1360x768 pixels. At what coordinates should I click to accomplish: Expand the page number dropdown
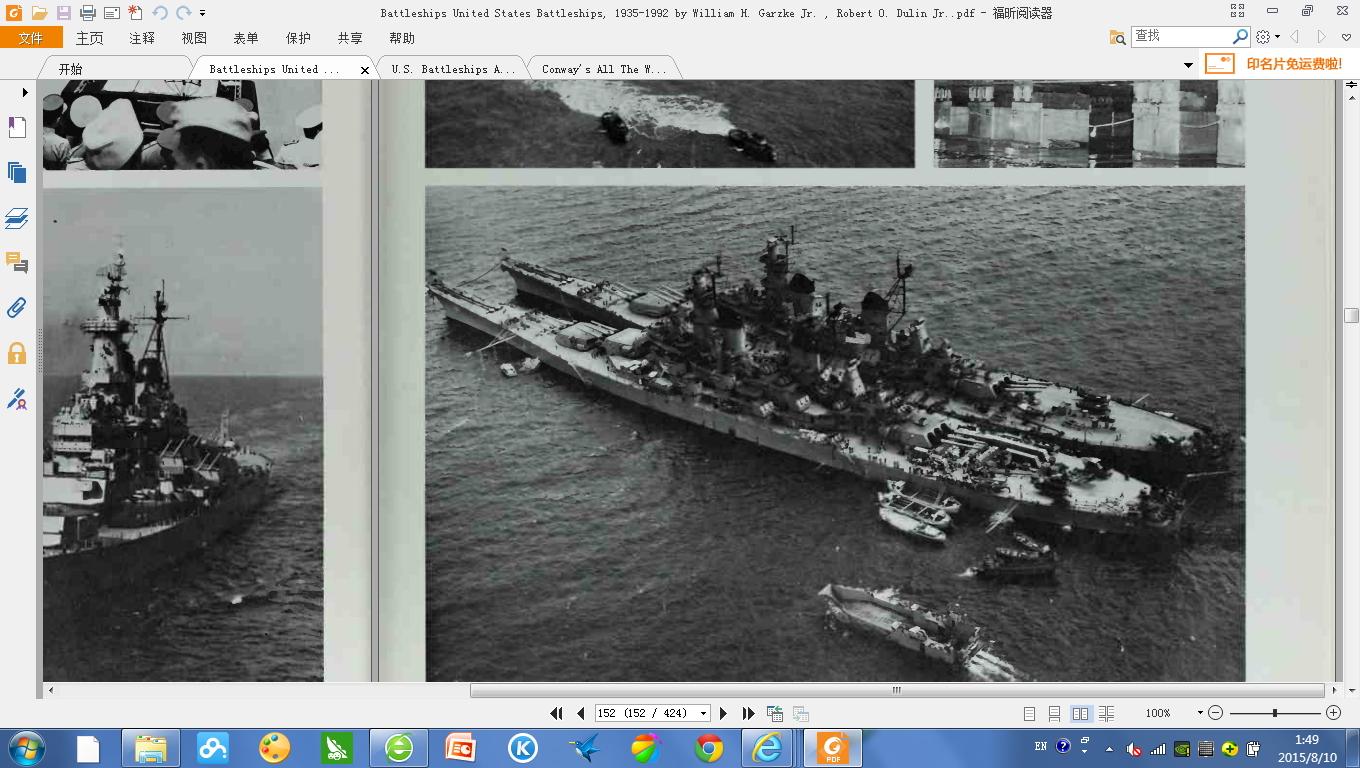704,713
